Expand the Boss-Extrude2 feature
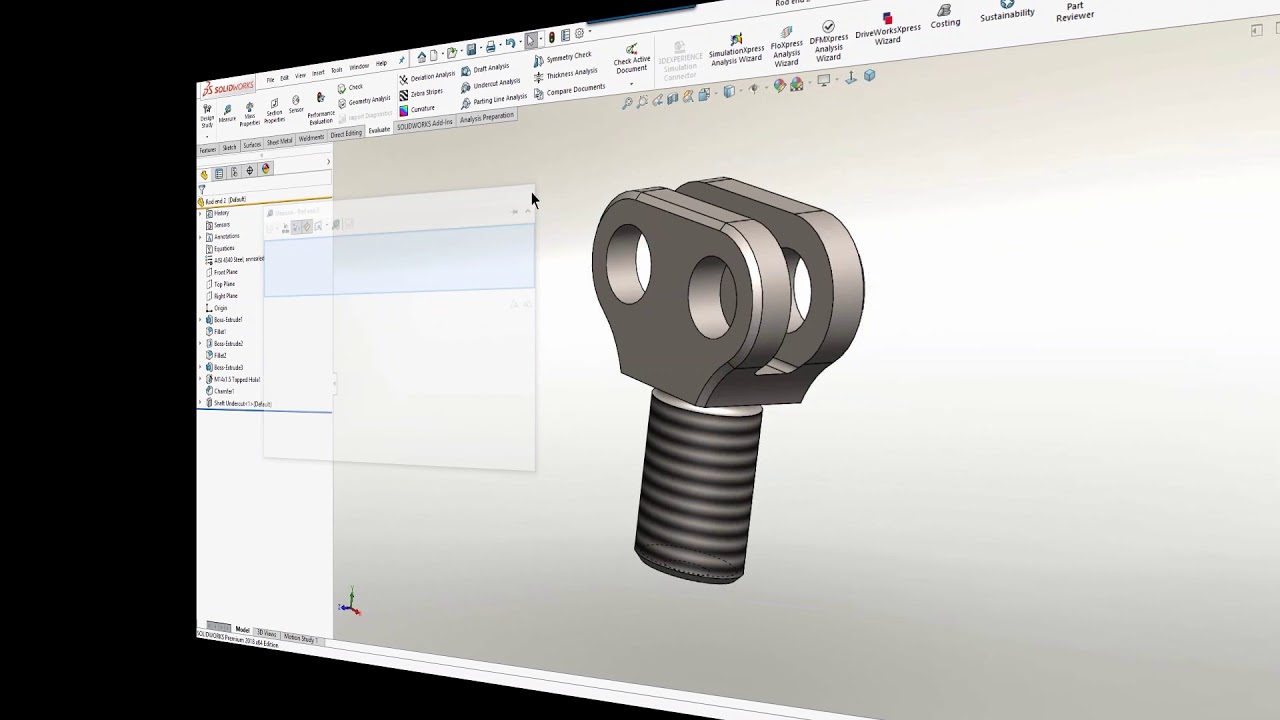The image size is (1280, 720). click(x=200, y=344)
